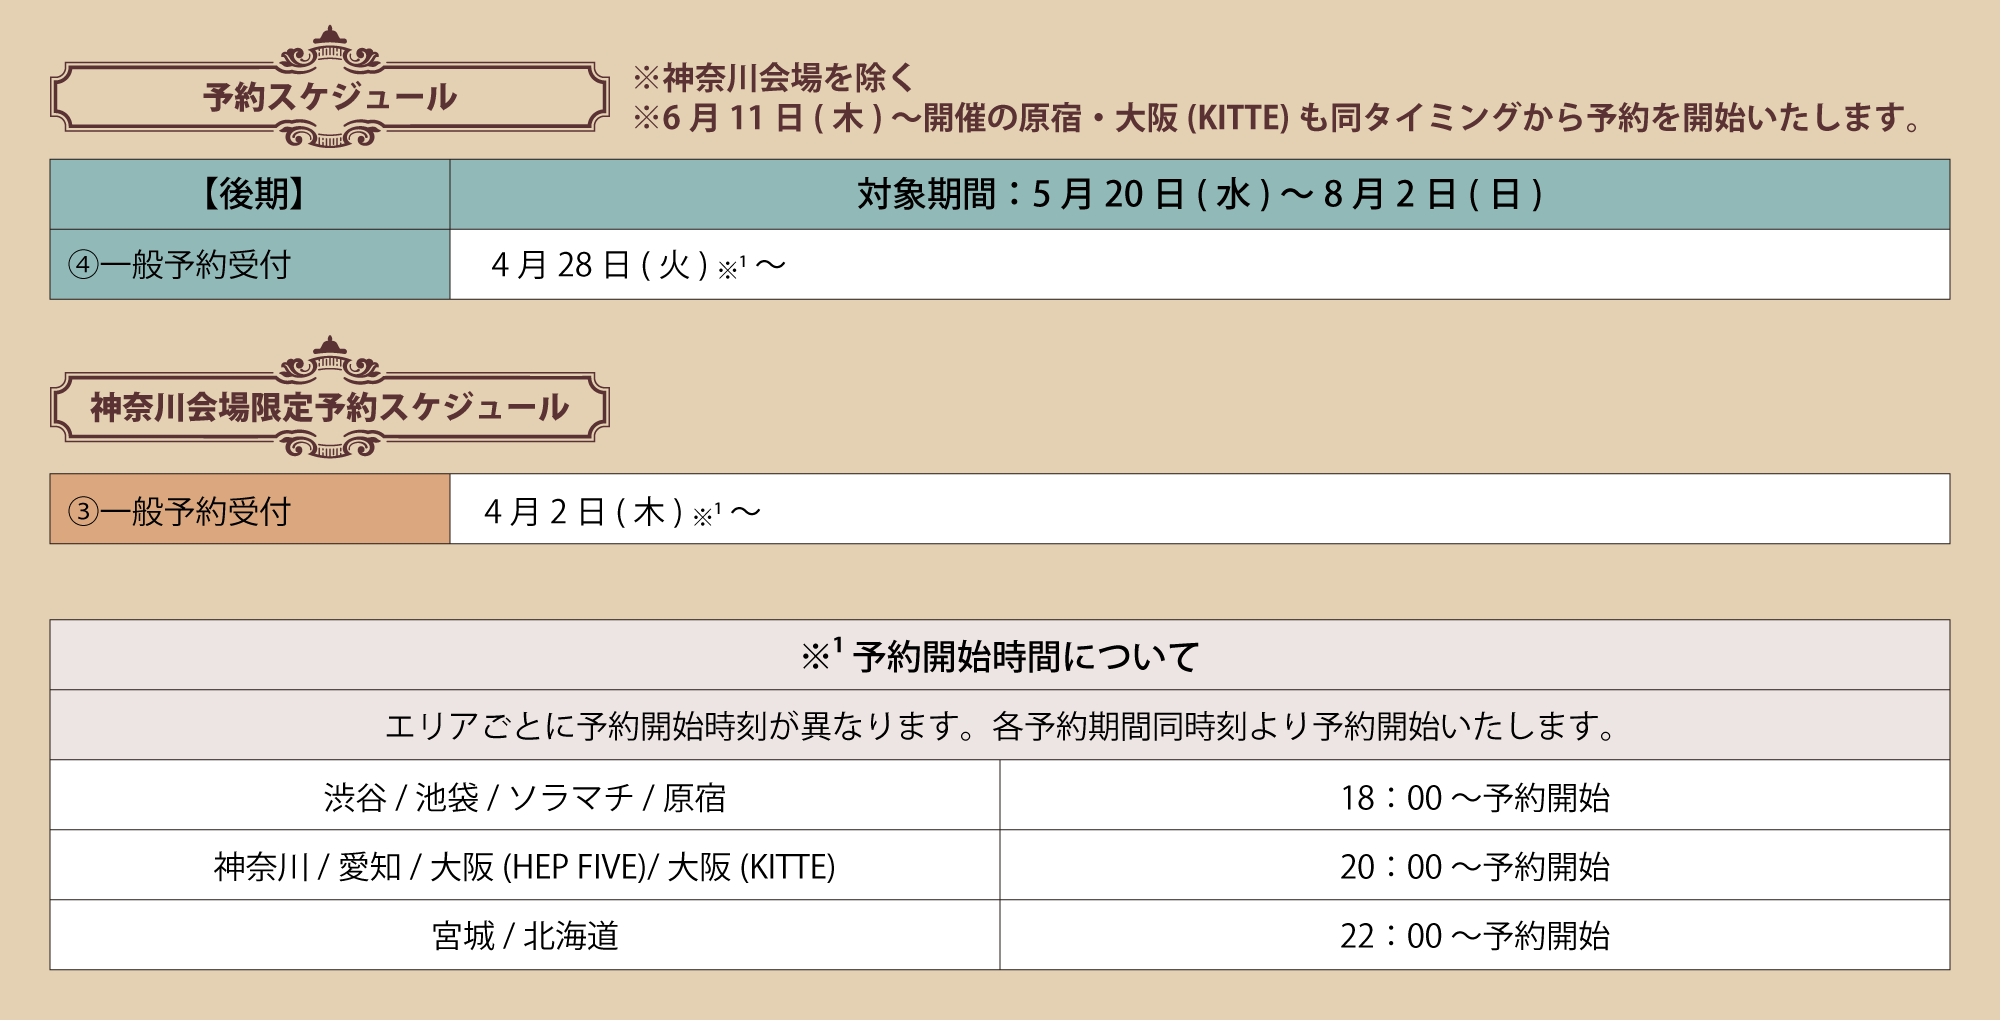The image size is (2000, 1020).
Task: Select the 【後期】 header cell
Action: pyautogui.click(x=250, y=194)
